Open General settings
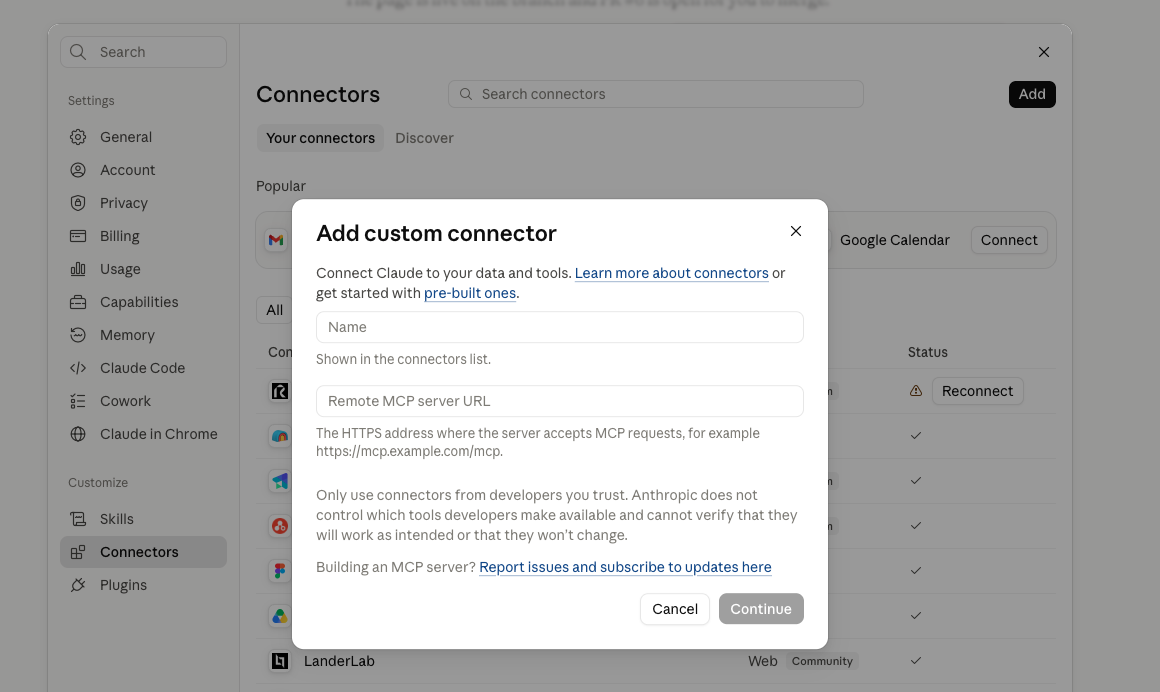This screenshot has height=692, width=1160. click(x=144, y=137)
